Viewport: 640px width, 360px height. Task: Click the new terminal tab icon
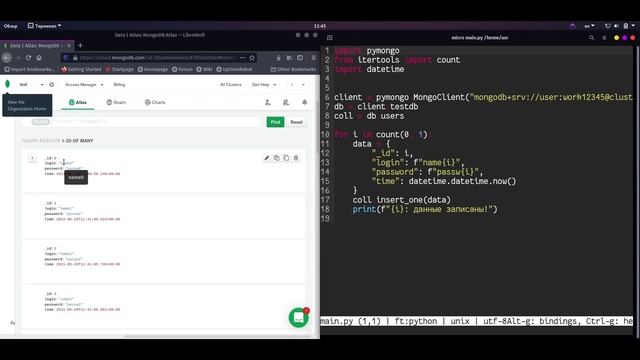pos(329,38)
